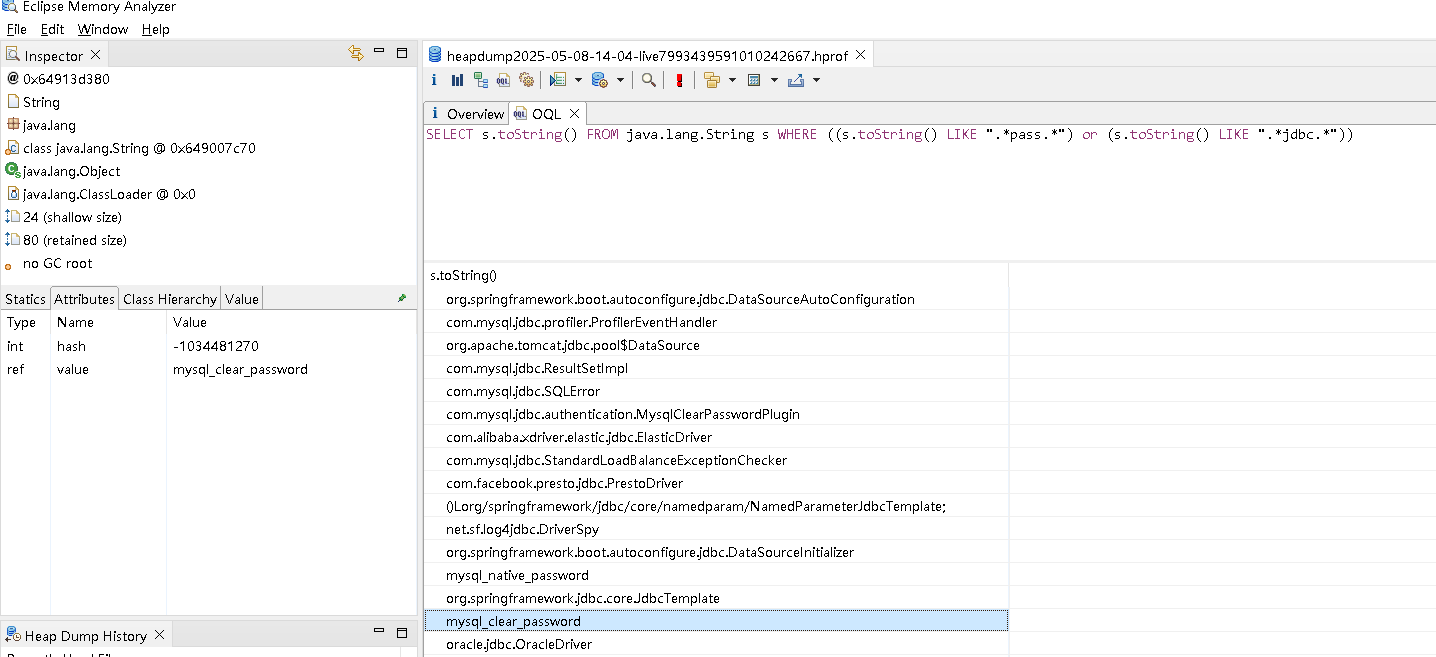The height and width of the screenshot is (657, 1436).
Task: Open the heap dump Overview info icon in toolbar
Action: pos(434,80)
